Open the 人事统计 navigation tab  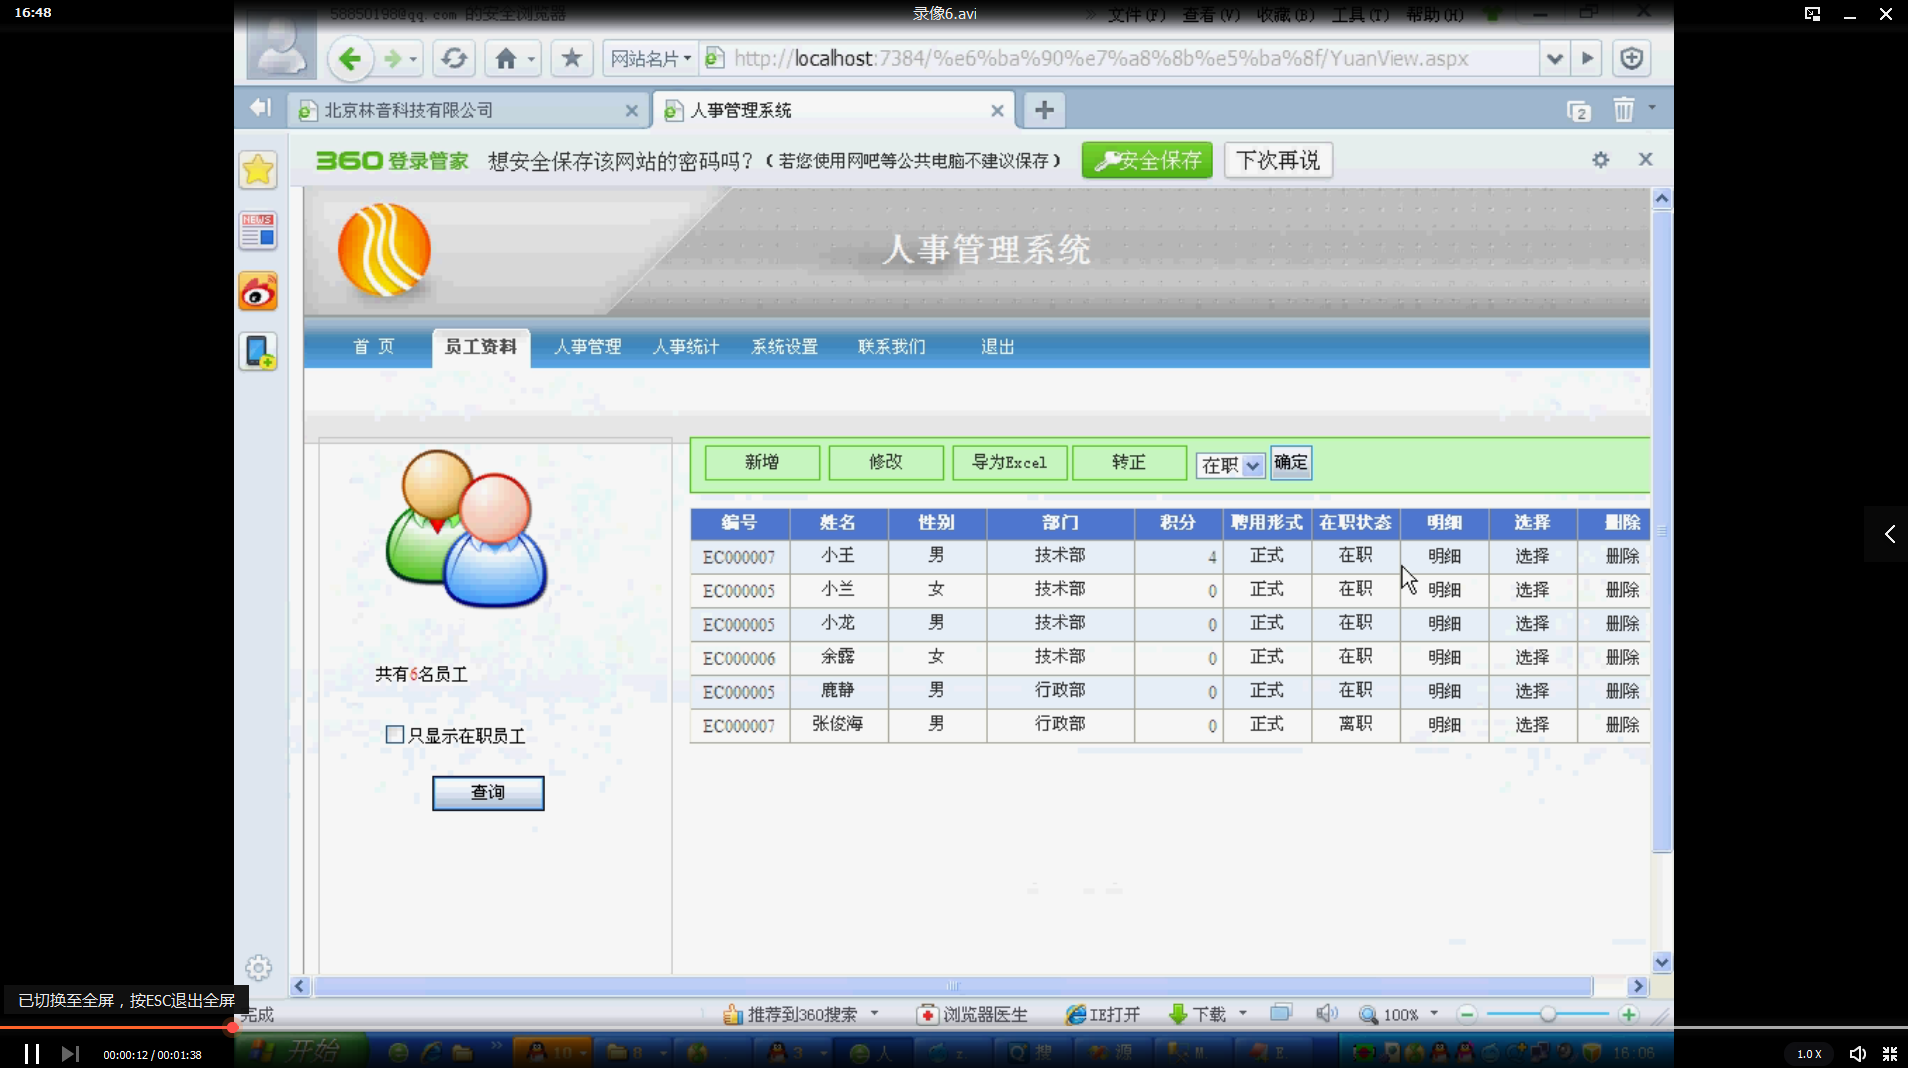(686, 347)
